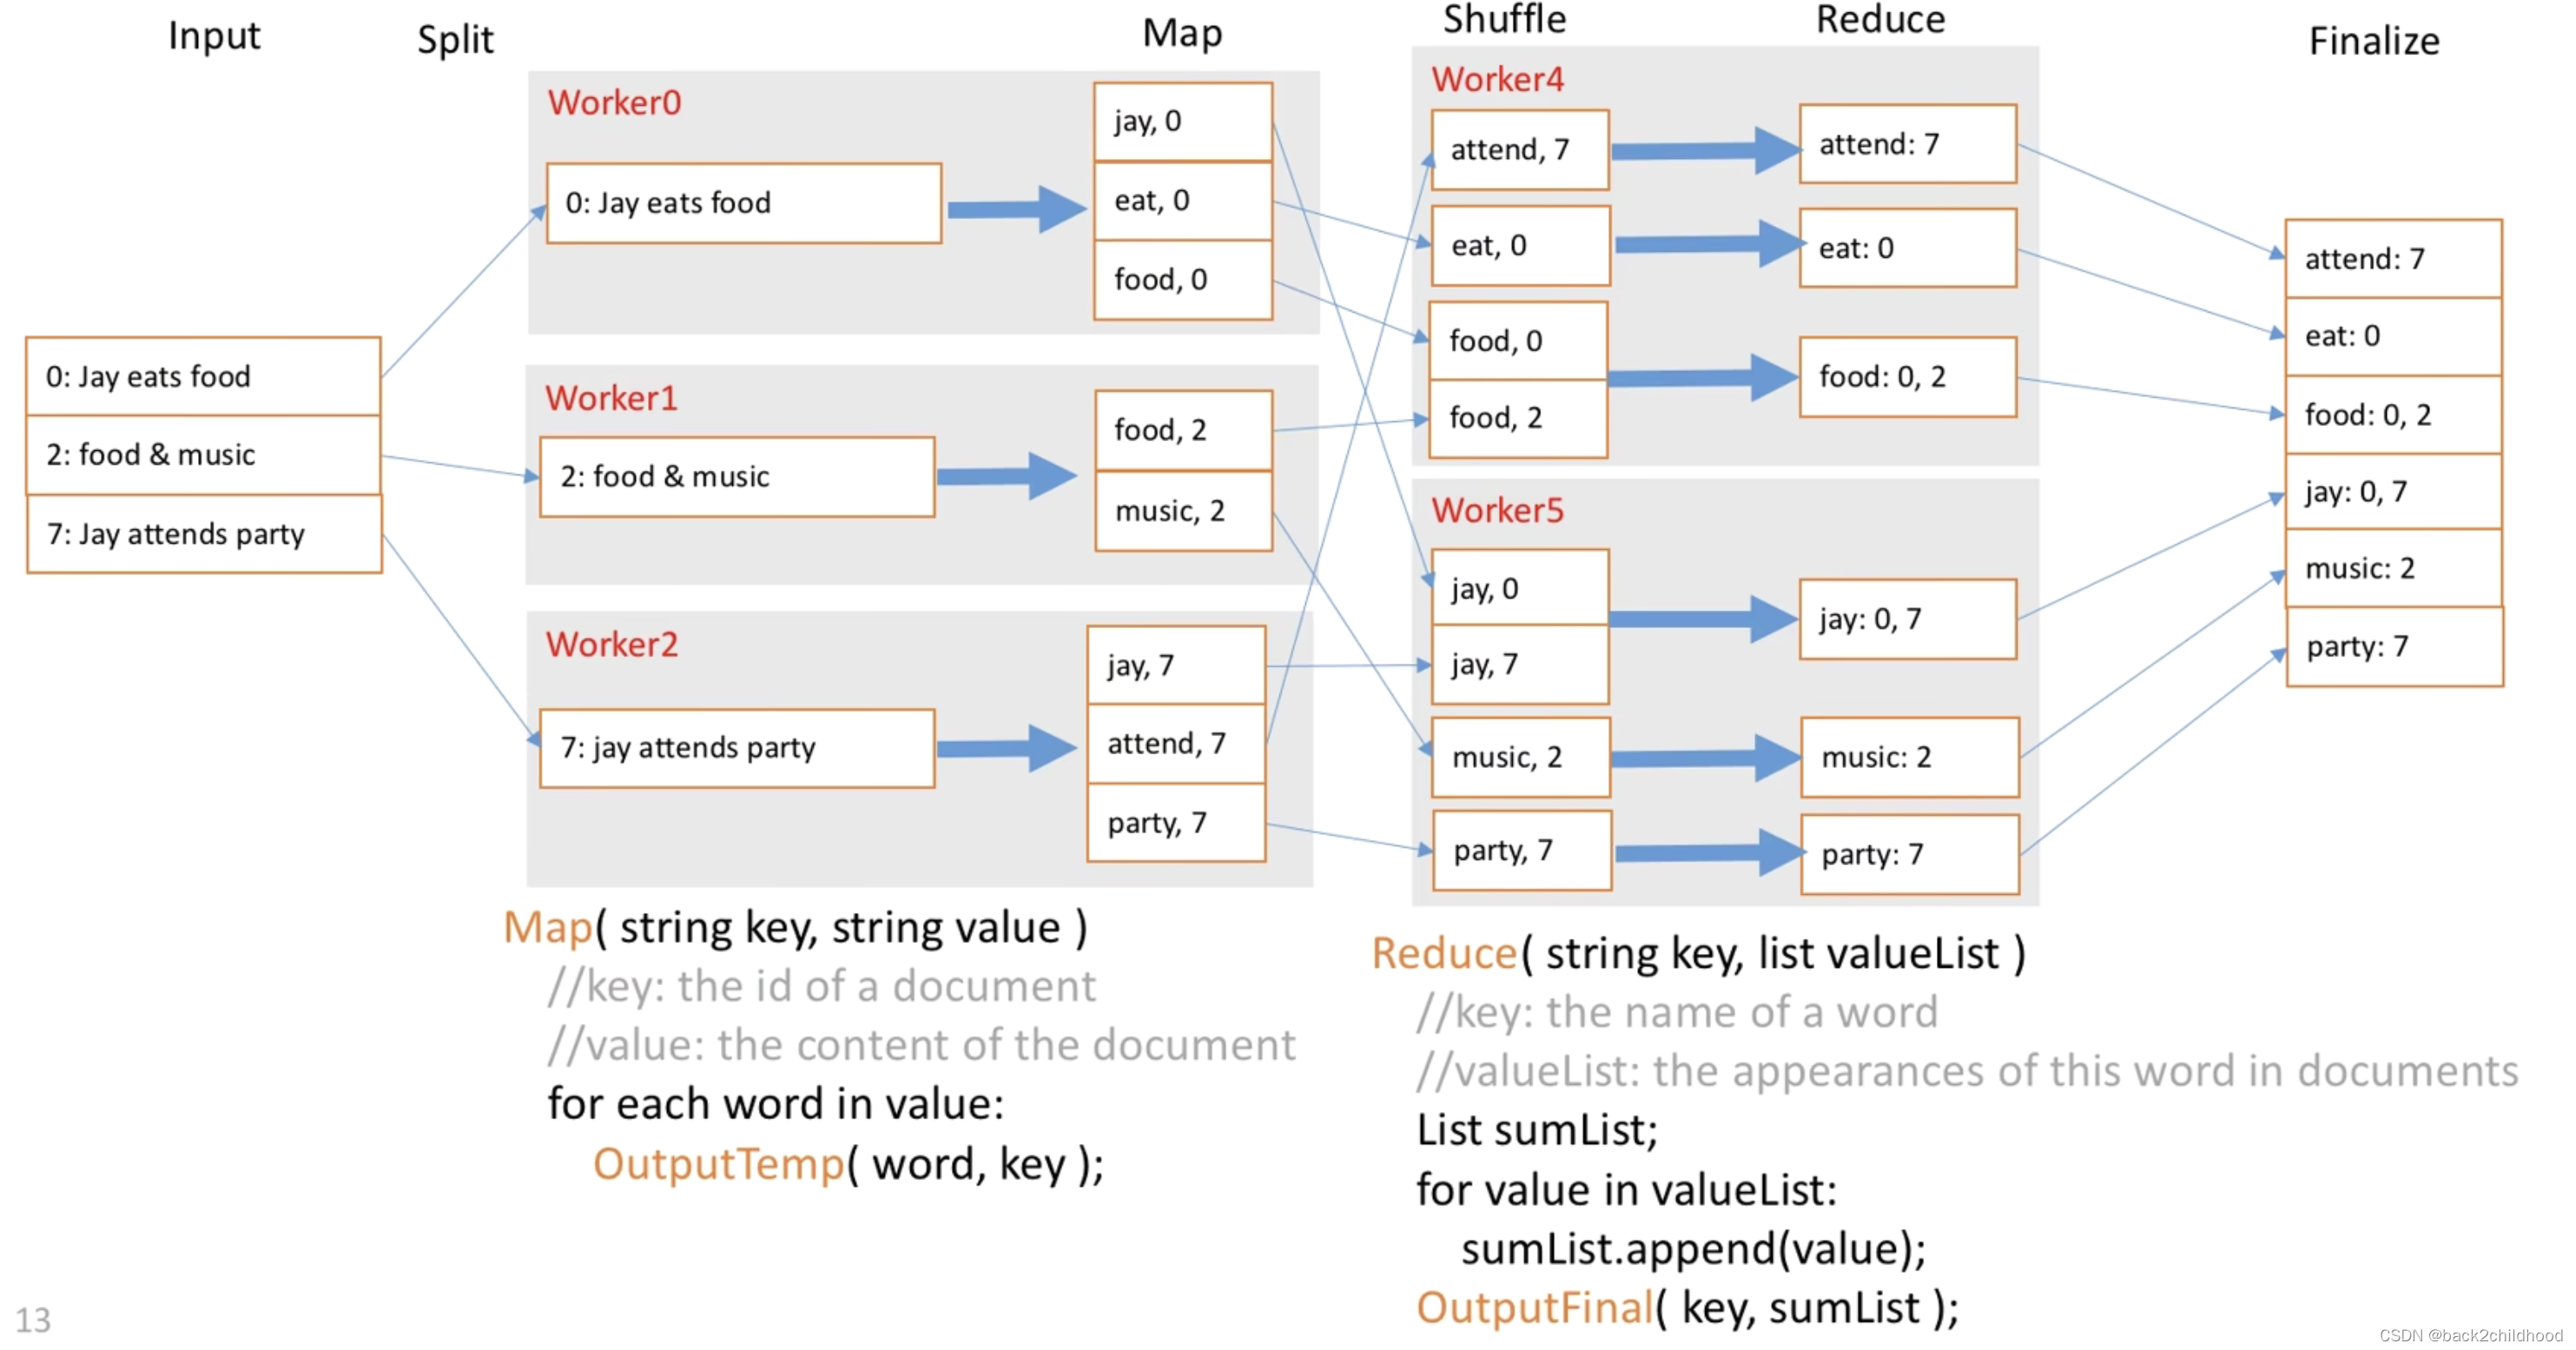Click shuffled "jay, 0" box in Worker5
Image resolution: width=2576 pixels, height=1350 pixels.
[x=1520, y=588]
